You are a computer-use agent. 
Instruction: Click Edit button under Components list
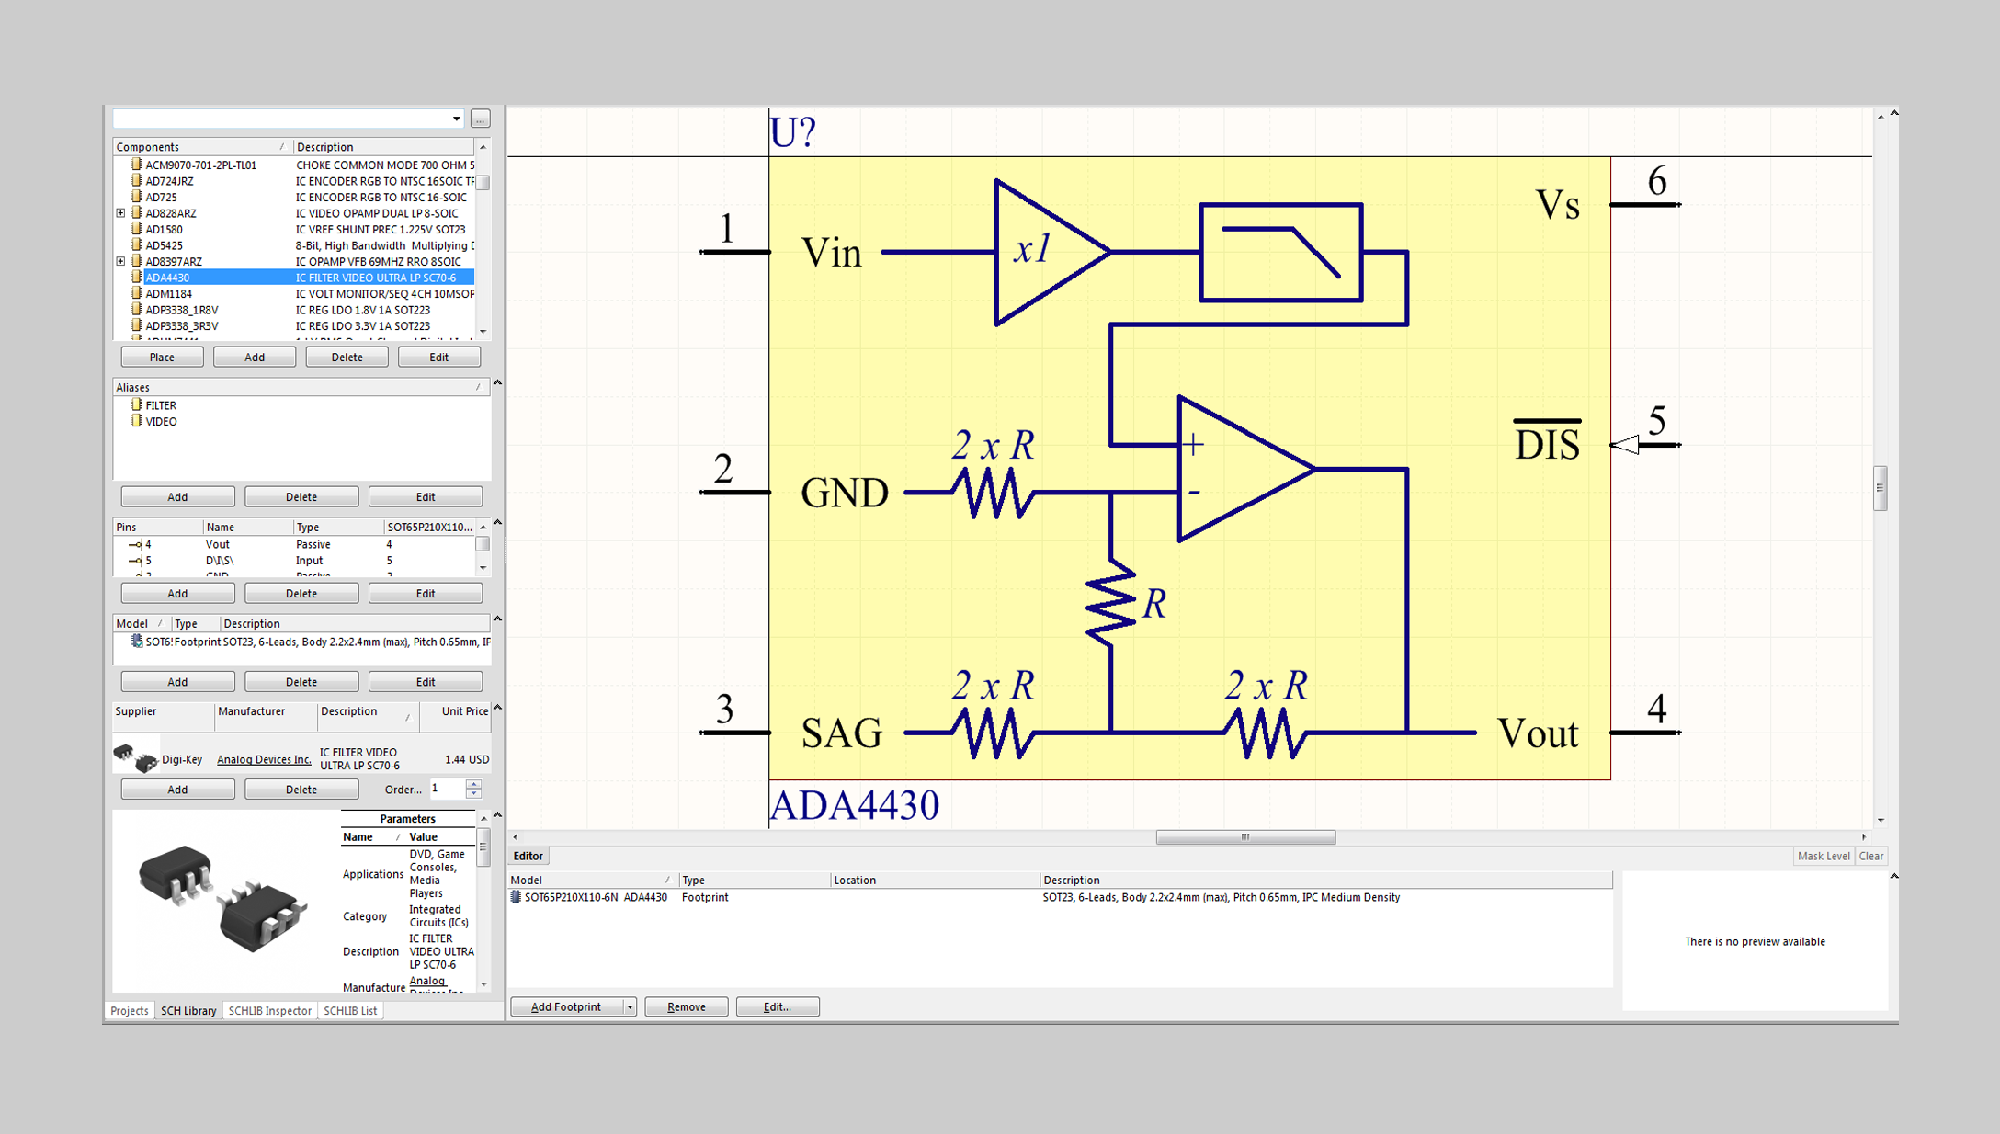tap(439, 357)
